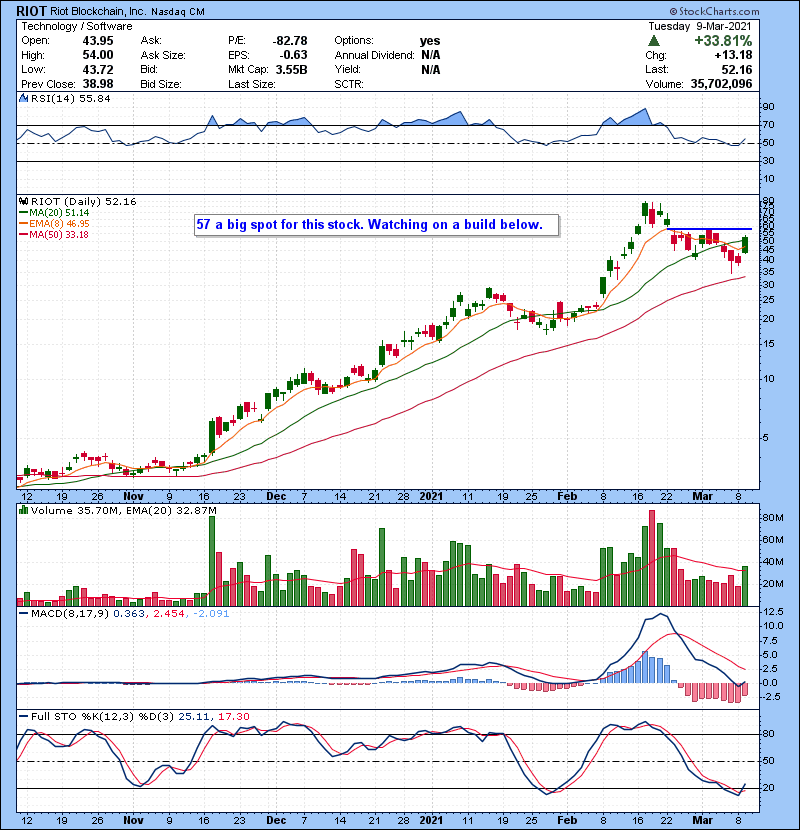
Task: Click the 'Feb' label on the price chart axis
Action: pyautogui.click(x=567, y=497)
